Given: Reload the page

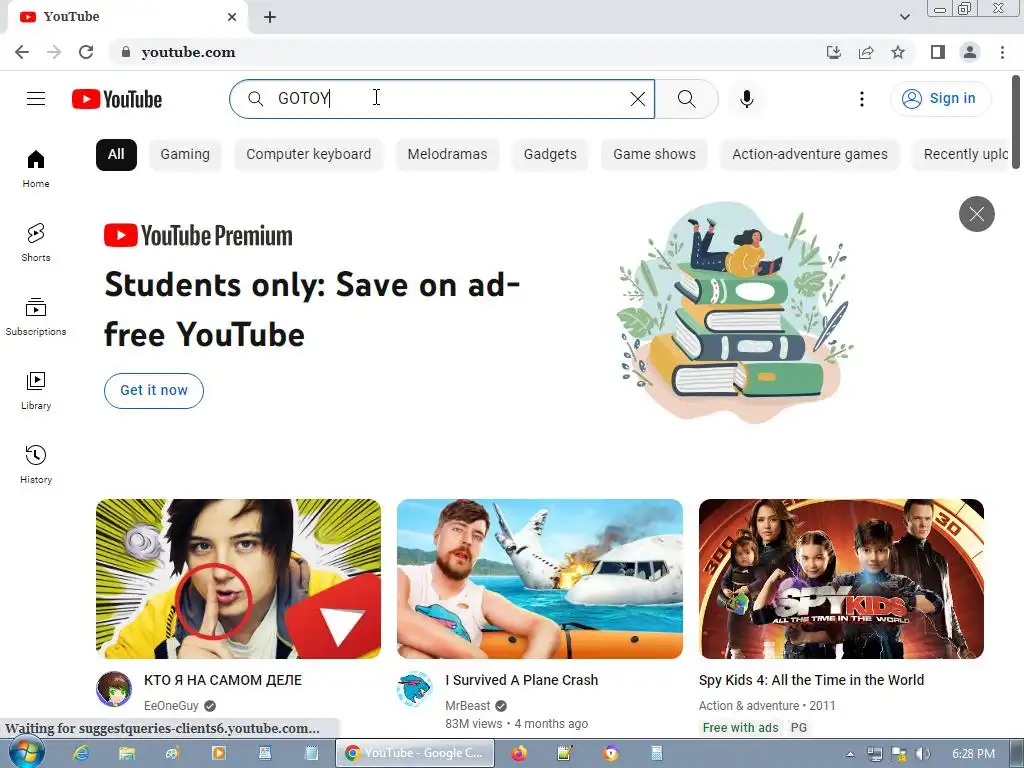Looking at the screenshot, I should (86, 52).
